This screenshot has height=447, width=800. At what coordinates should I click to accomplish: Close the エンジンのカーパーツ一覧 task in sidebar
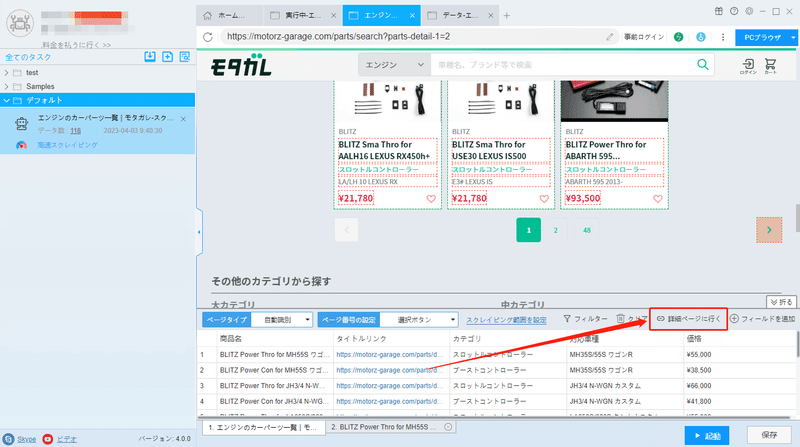[183, 119]
